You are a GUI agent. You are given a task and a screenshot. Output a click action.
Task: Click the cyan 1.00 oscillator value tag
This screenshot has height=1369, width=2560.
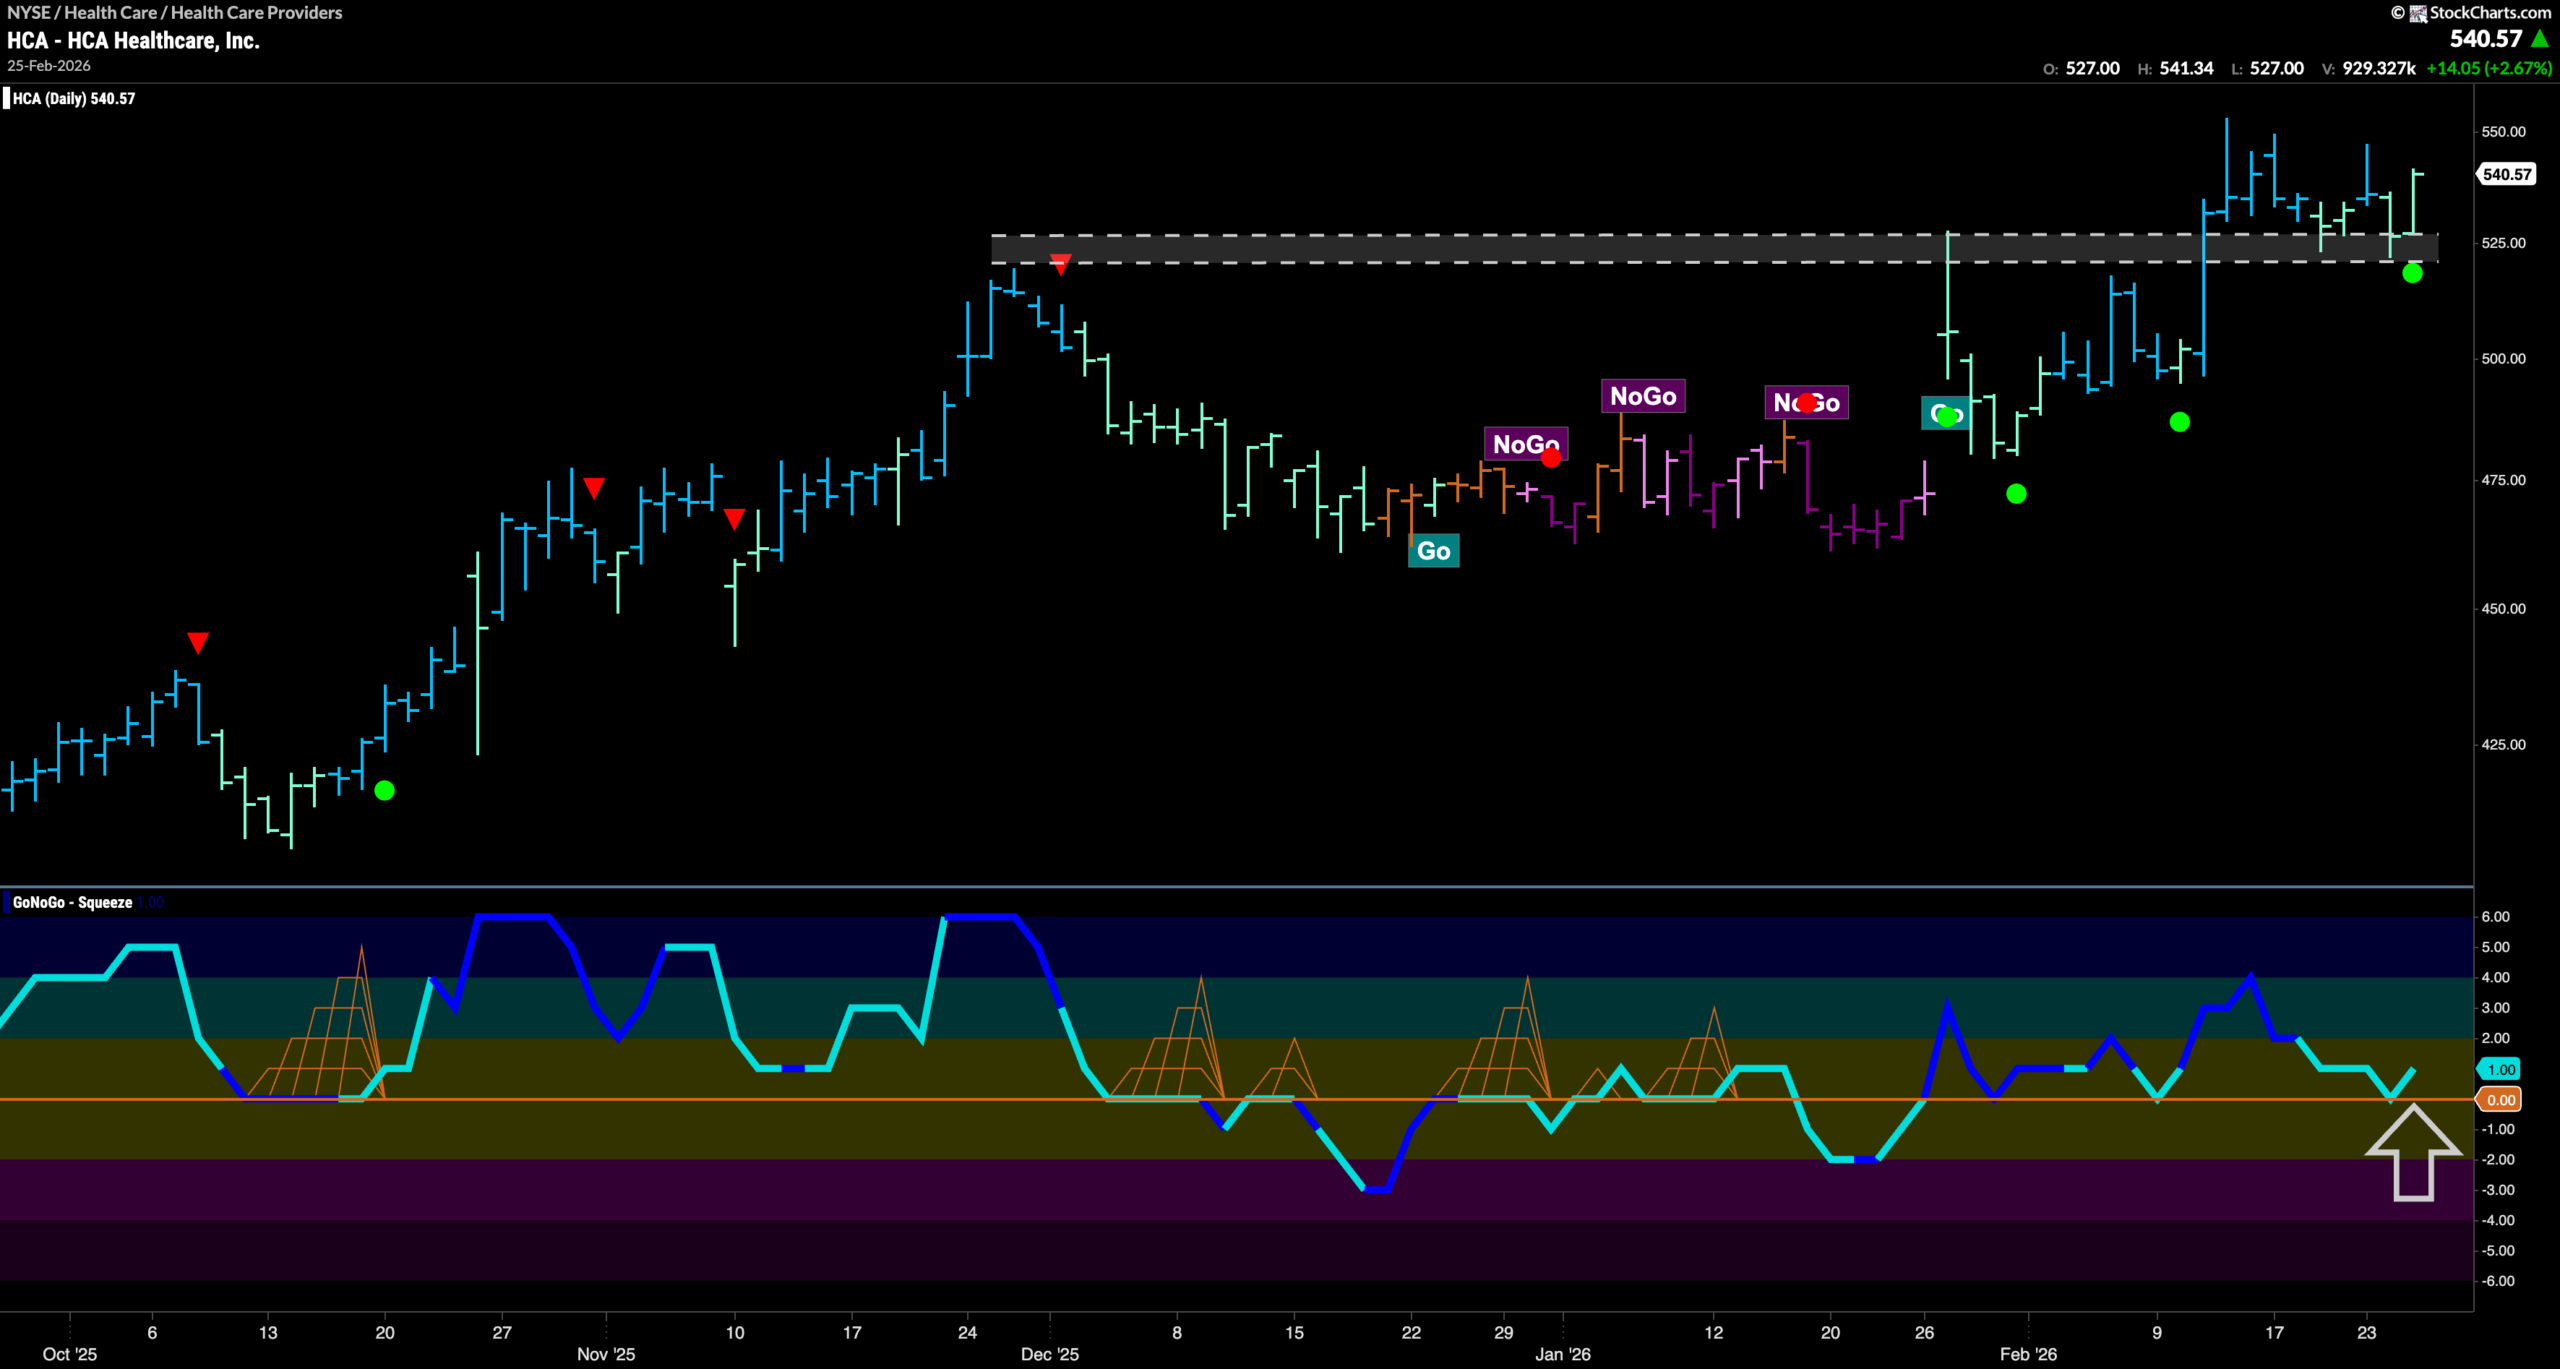click(2500, 1069)
